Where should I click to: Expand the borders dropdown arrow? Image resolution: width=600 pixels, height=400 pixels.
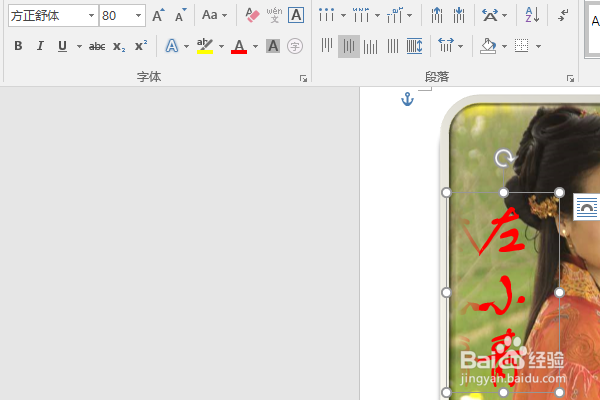point(538,46)
